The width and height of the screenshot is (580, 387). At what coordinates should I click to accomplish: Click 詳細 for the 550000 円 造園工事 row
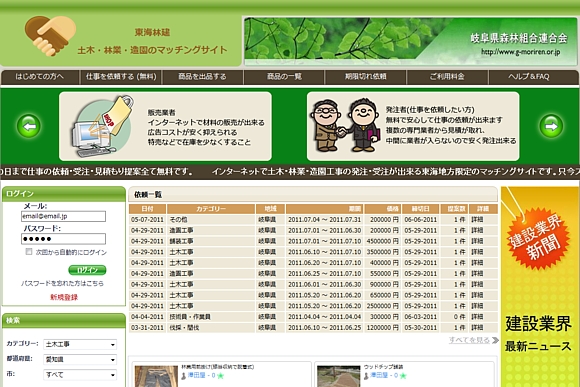tap(477, 274)
